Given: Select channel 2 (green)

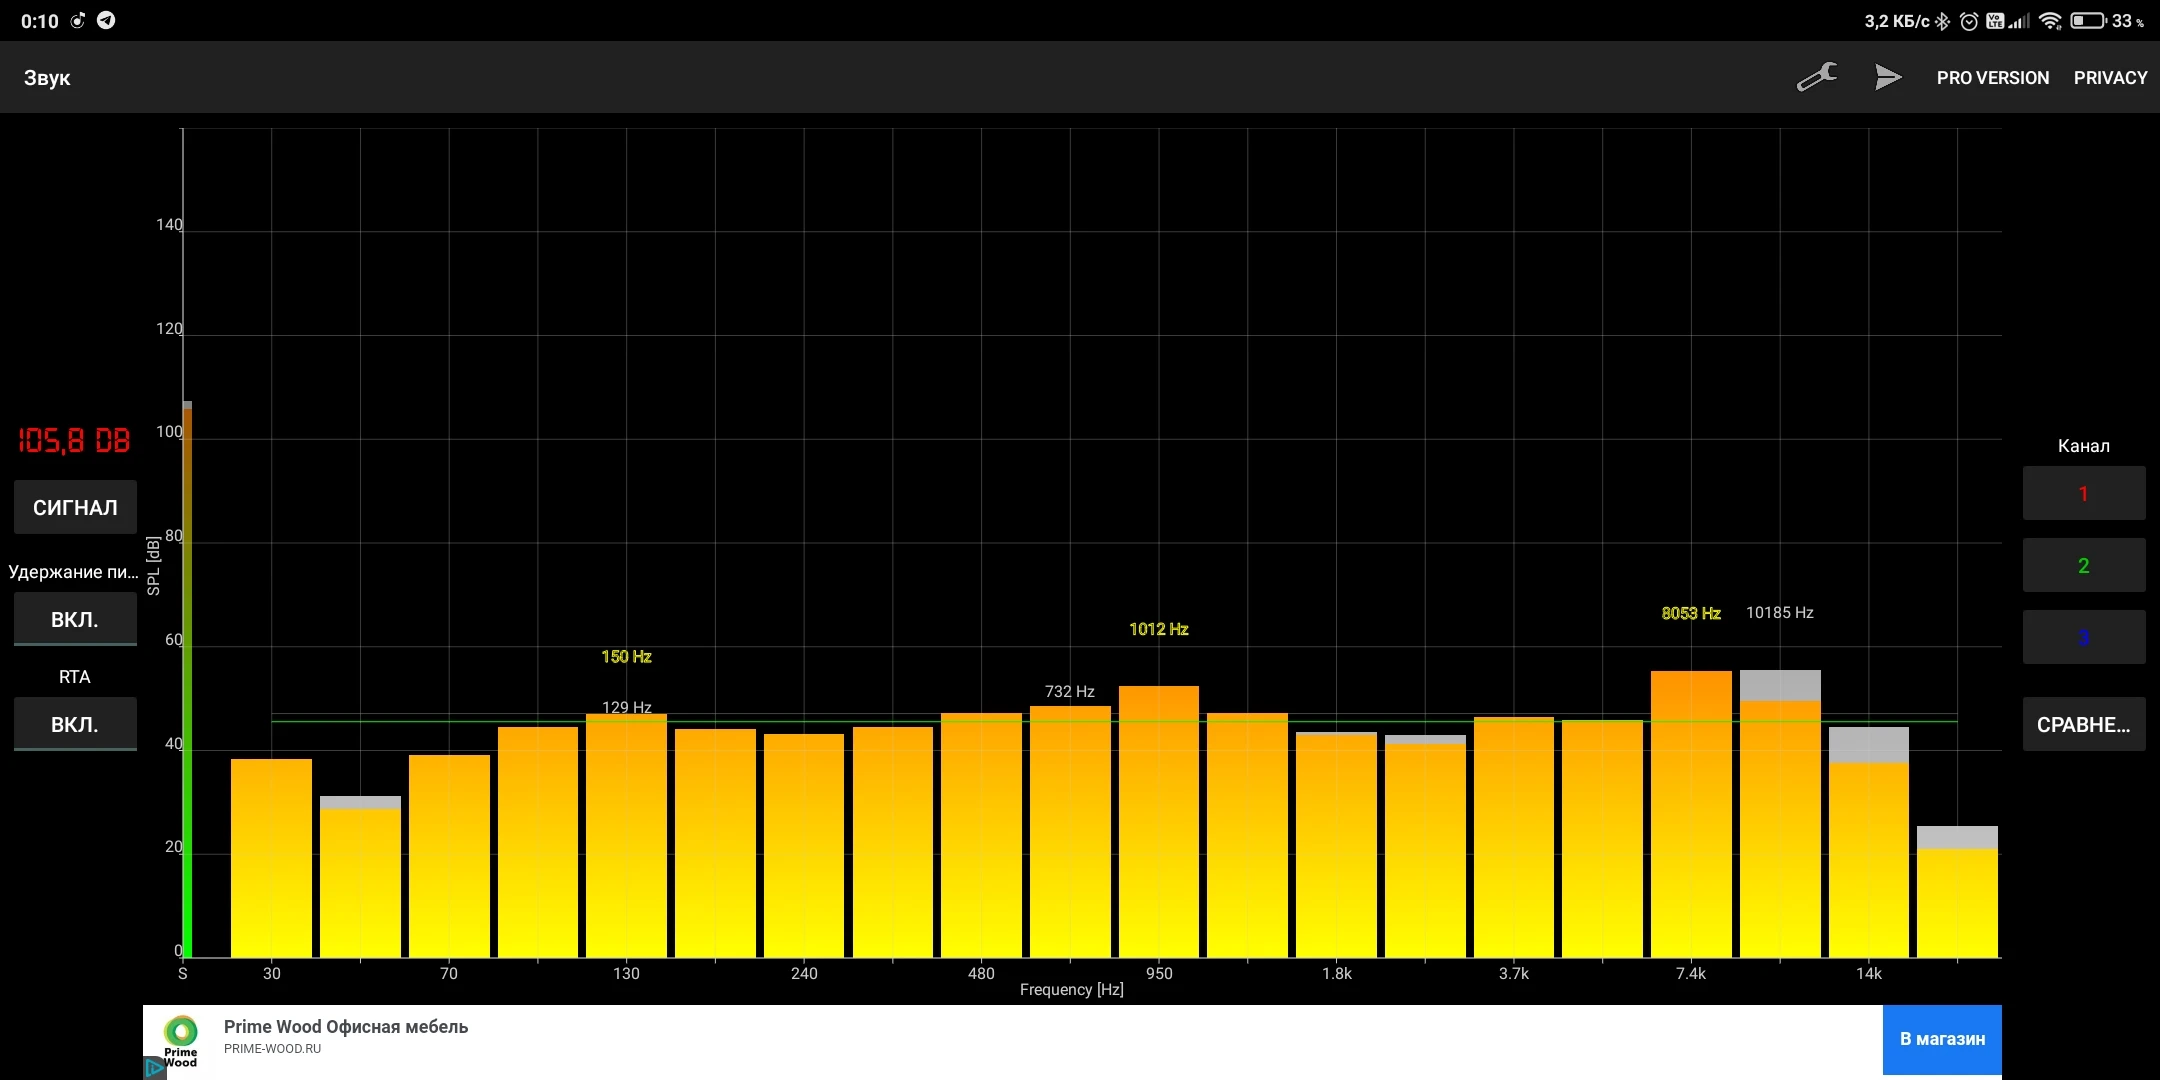Looking at the screenshot, I should (x=2083, y=565).
